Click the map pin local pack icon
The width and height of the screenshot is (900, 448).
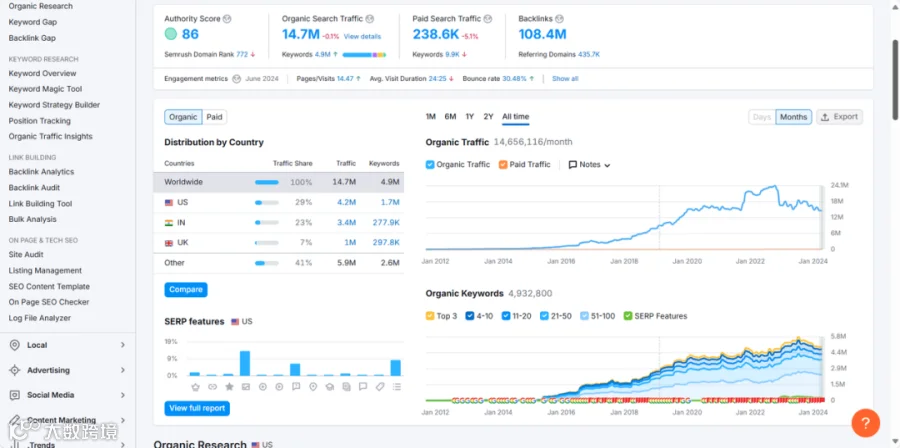point(313,387)
